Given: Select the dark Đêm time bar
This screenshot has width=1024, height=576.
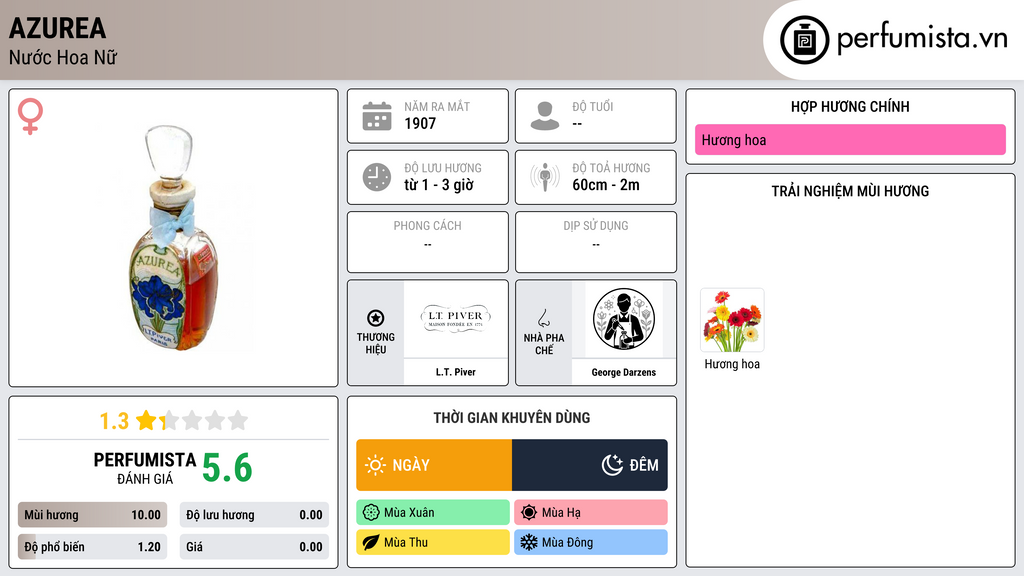Looking at the screenshot, I should point(590,465).
